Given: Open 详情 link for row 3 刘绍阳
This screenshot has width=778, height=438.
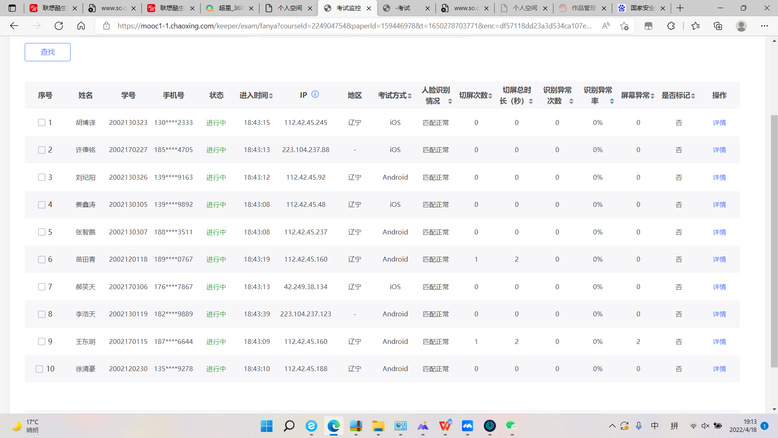Looking at the screenshot, I should click(719, 177).
